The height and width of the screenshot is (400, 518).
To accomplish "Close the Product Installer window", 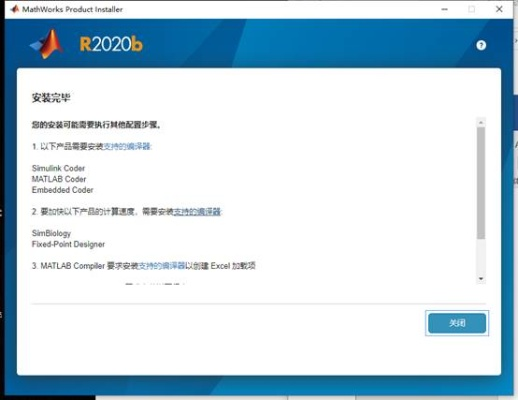I will click(x=499, y=9).
